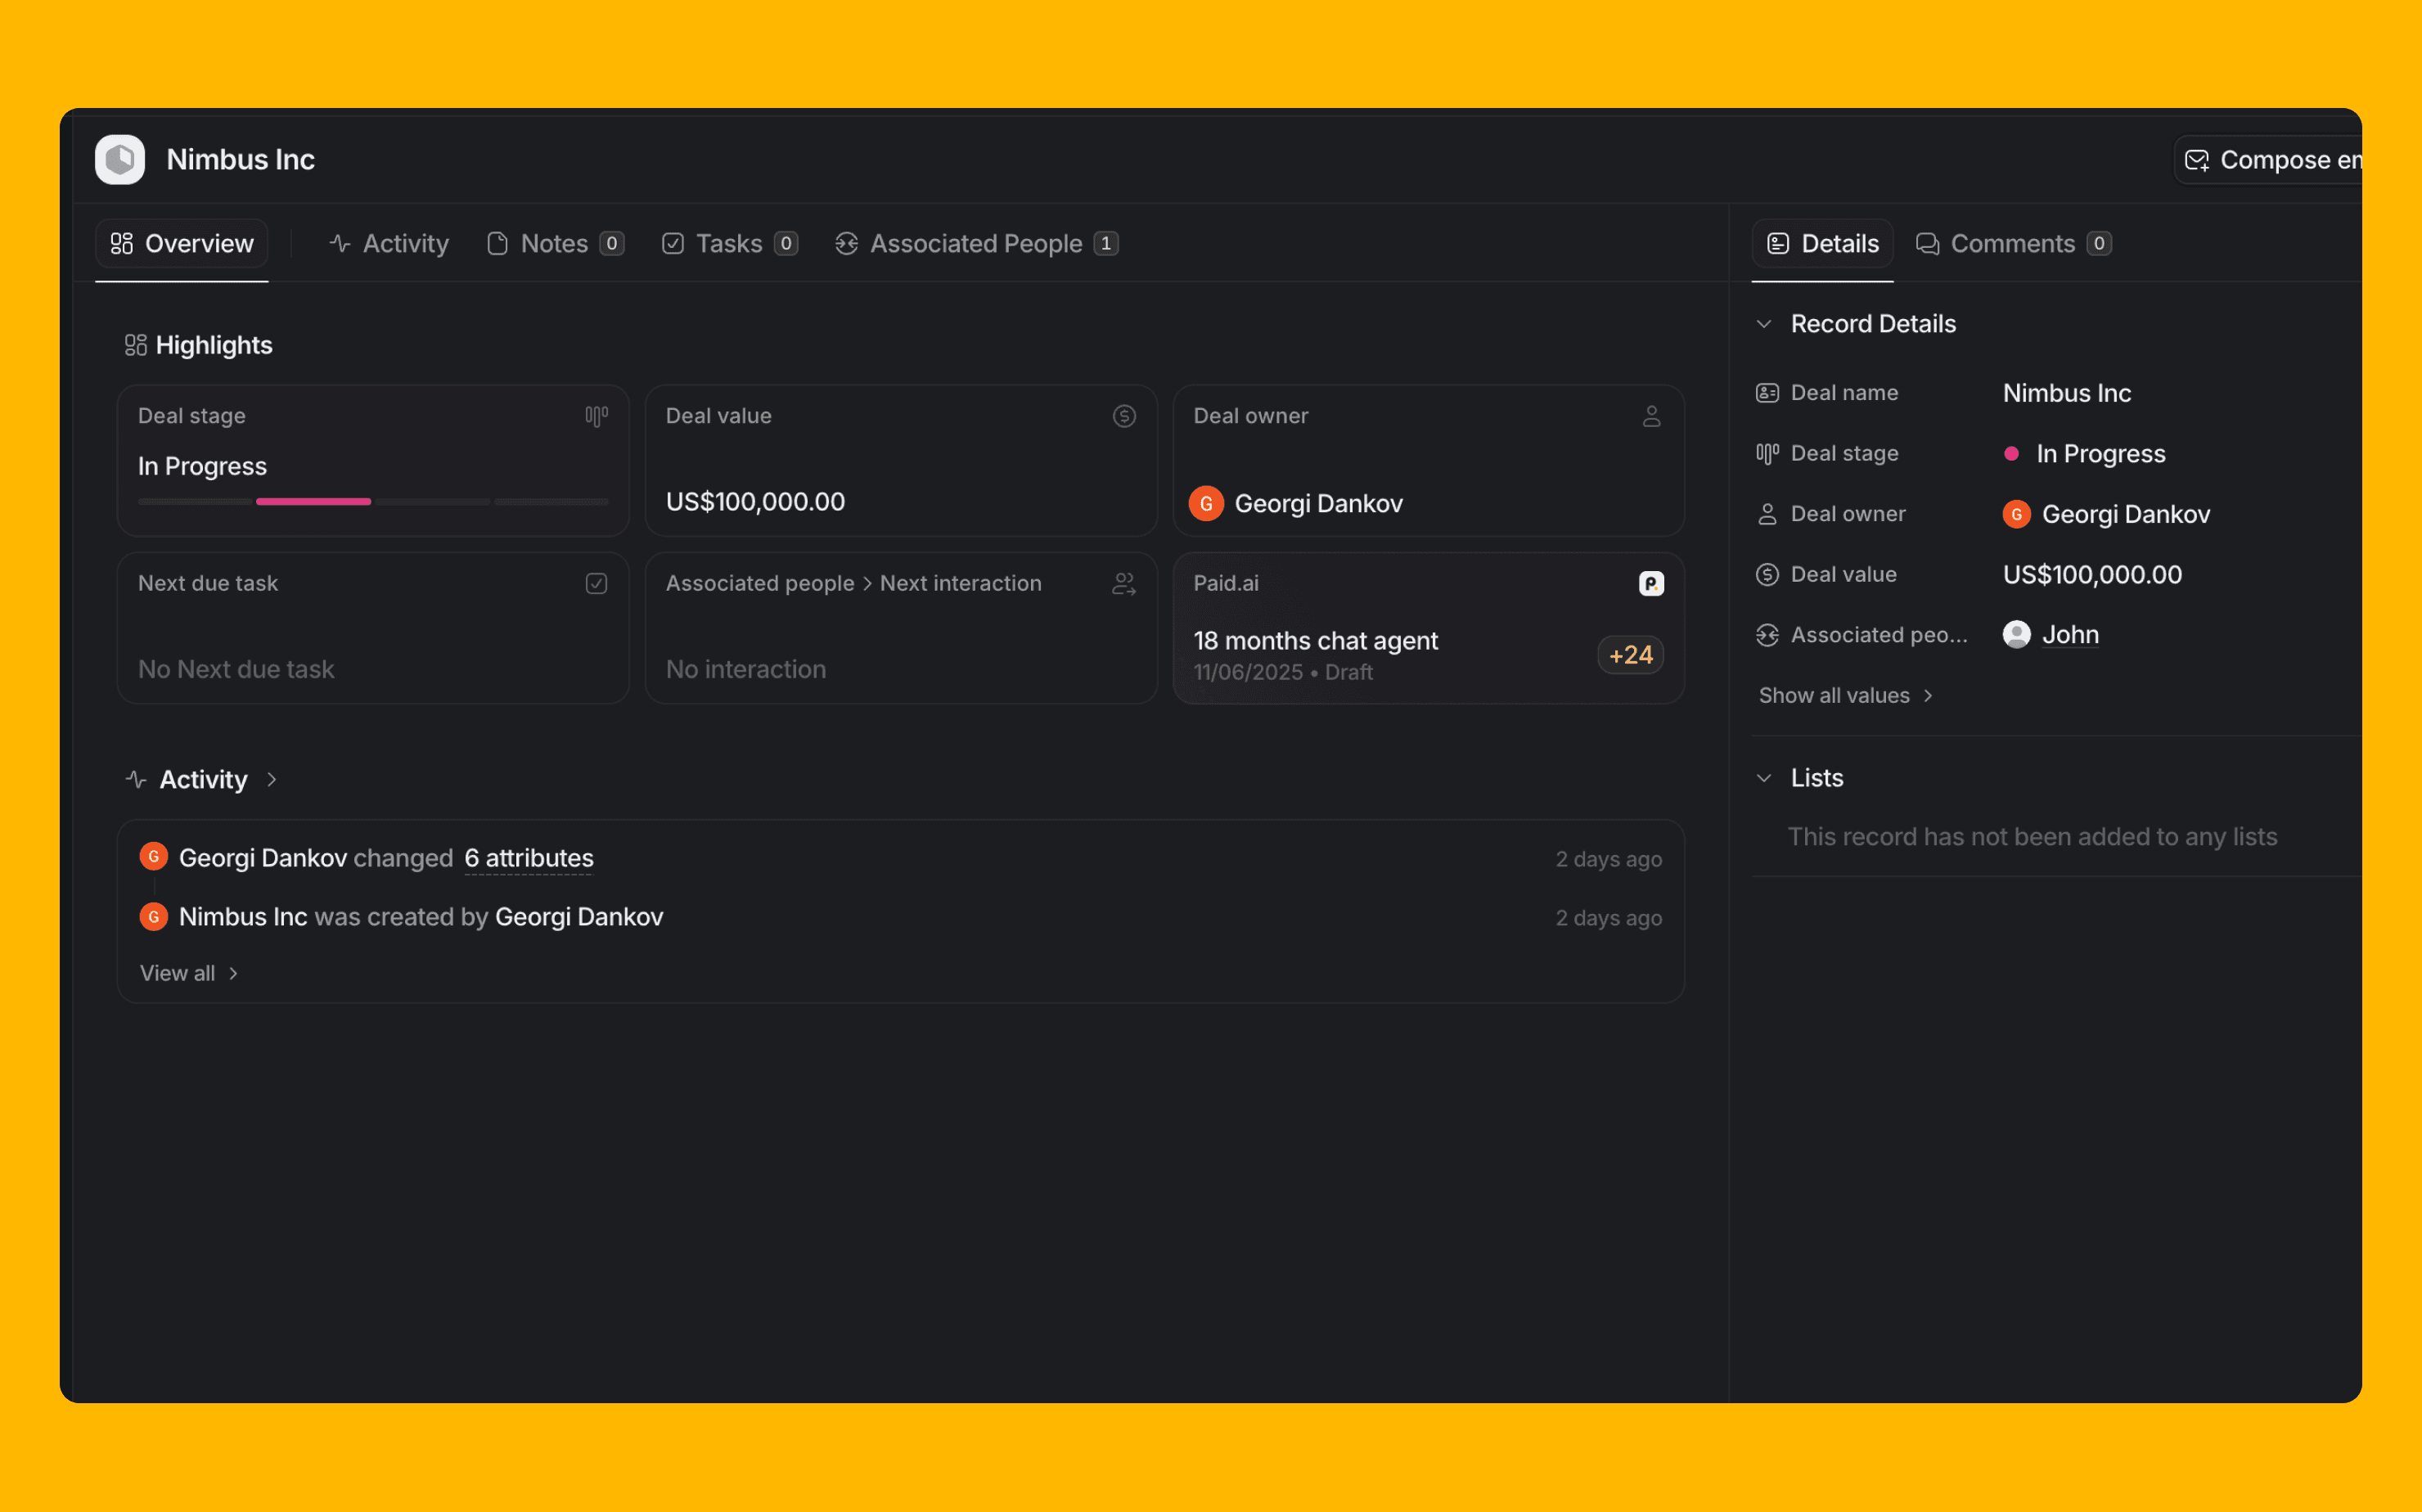Click the In Progress stage progress bar
This screenshot has height=1512, width=2422.
313,501
